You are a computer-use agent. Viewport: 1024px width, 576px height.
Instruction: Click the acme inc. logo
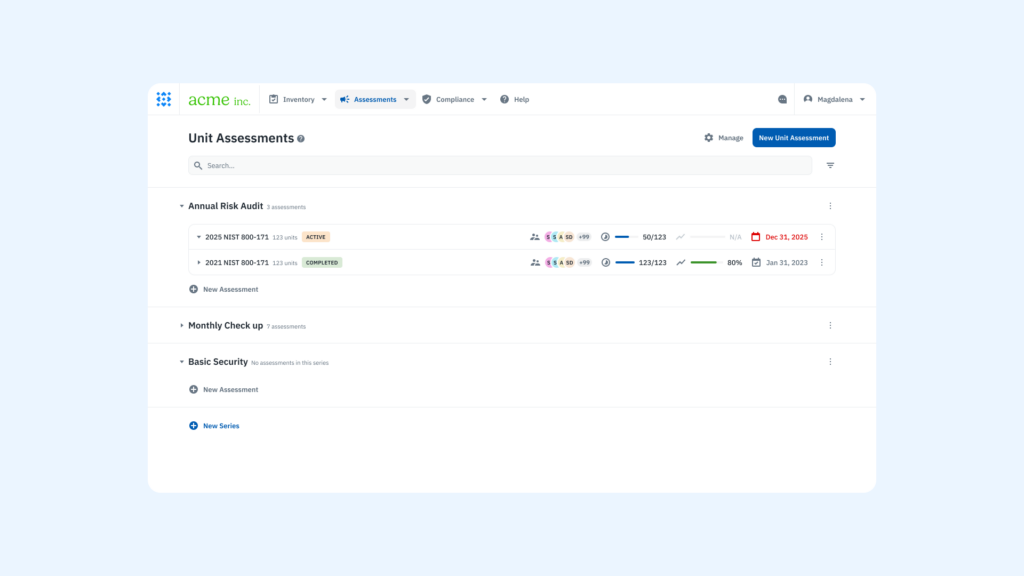coord(219,100)
